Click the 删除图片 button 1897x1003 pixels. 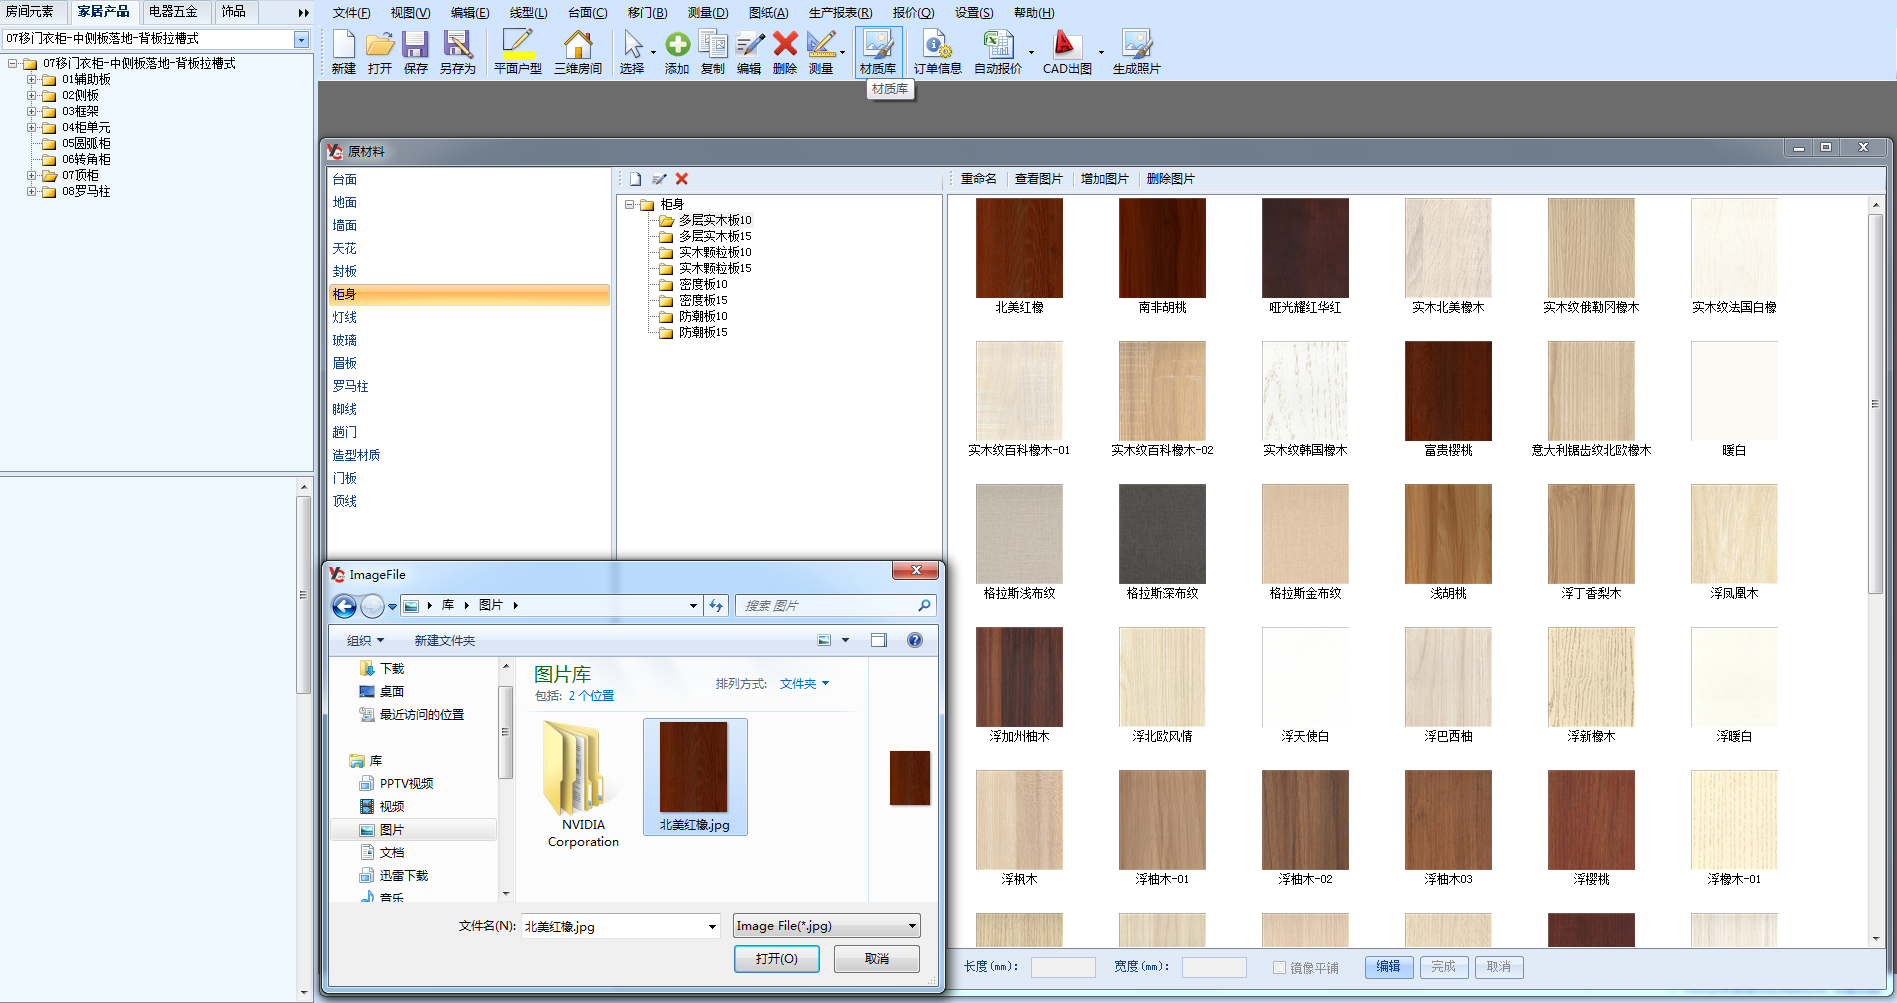tap(1170, 179)
